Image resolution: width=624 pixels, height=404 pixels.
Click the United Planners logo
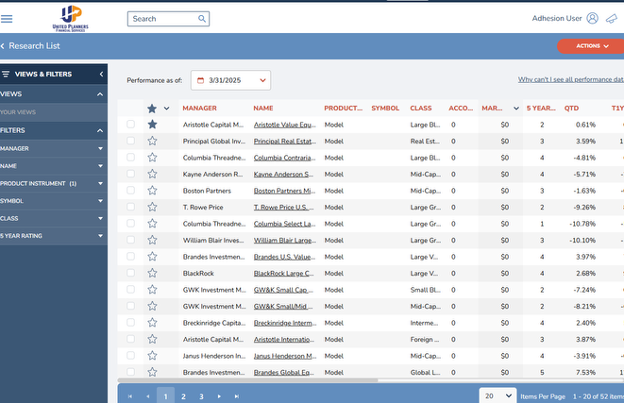70,18
